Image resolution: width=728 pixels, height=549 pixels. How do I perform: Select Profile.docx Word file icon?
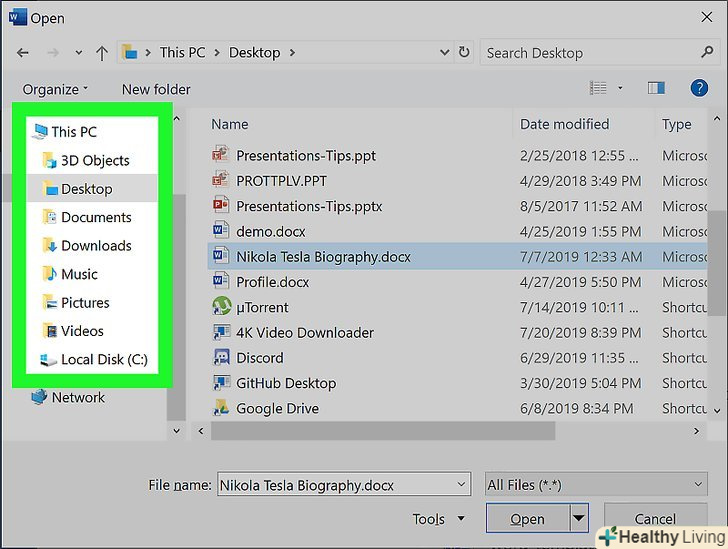pyautogui.click(x=221, y=281)
